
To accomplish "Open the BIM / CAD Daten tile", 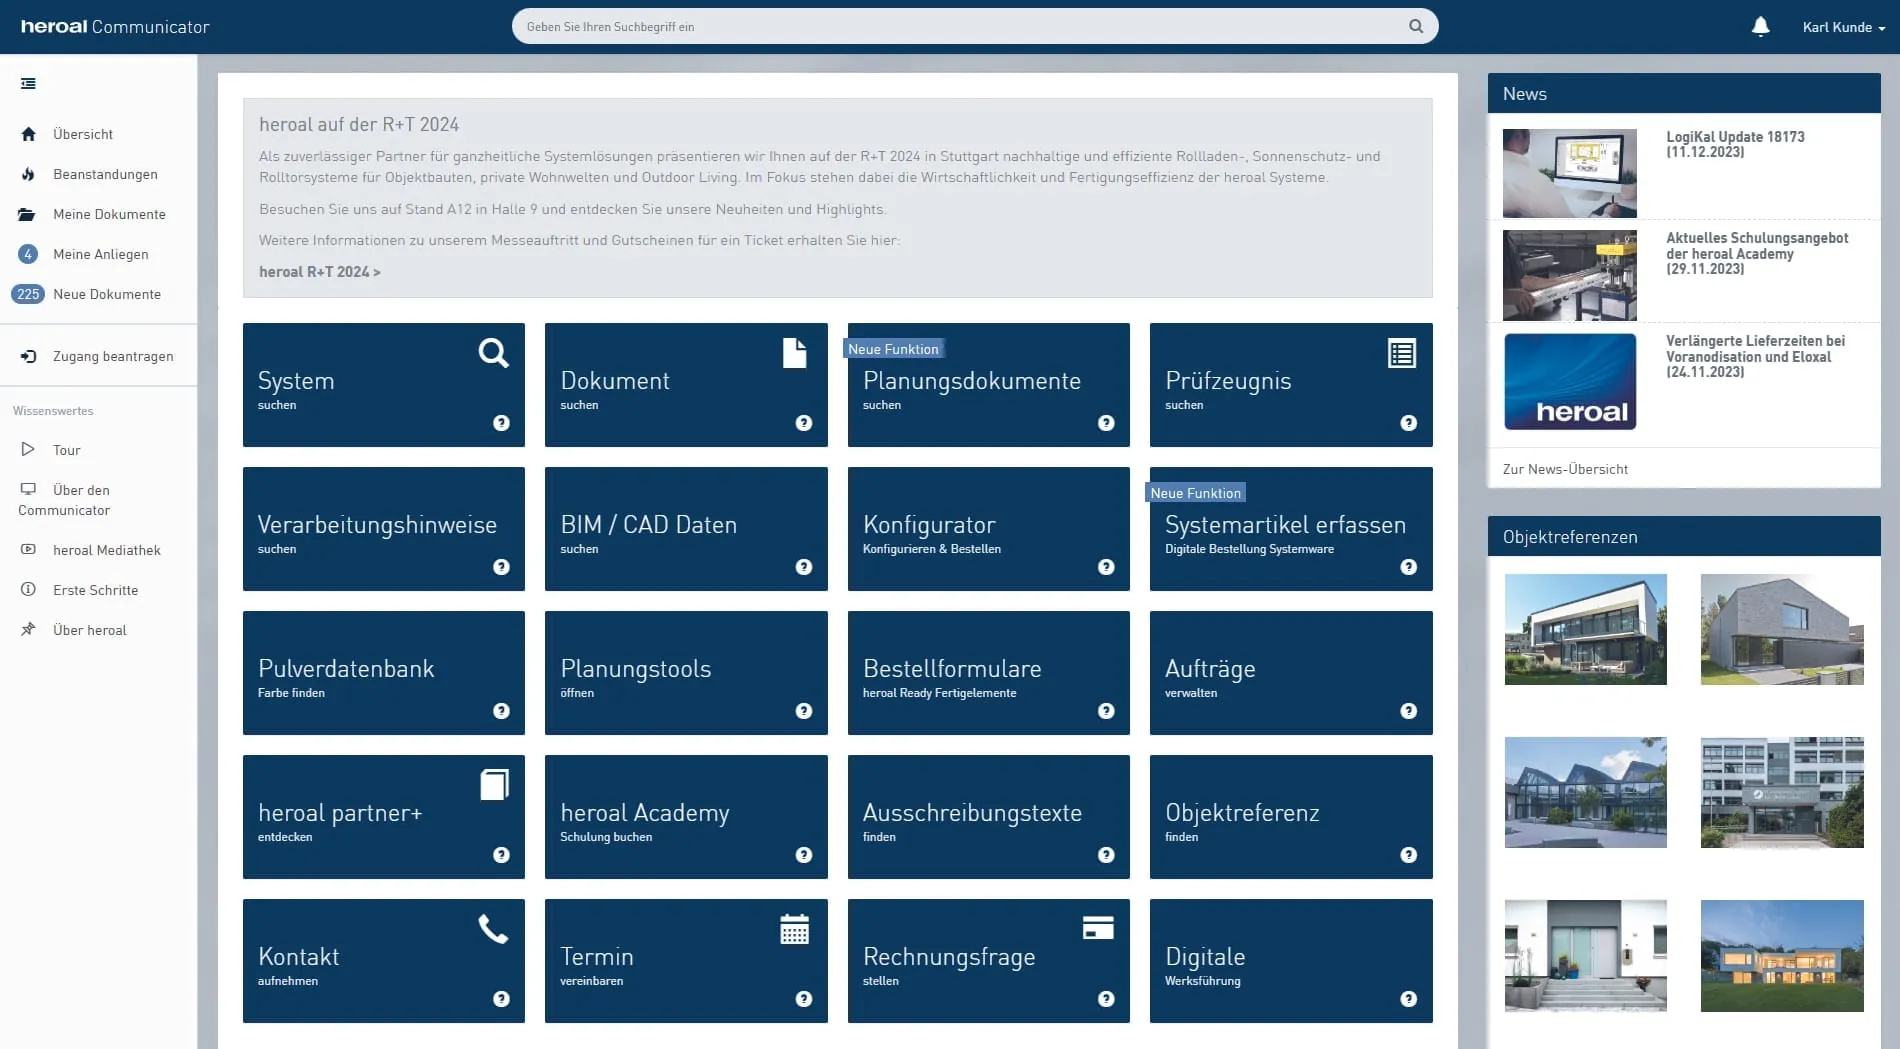I will (685, 529).
